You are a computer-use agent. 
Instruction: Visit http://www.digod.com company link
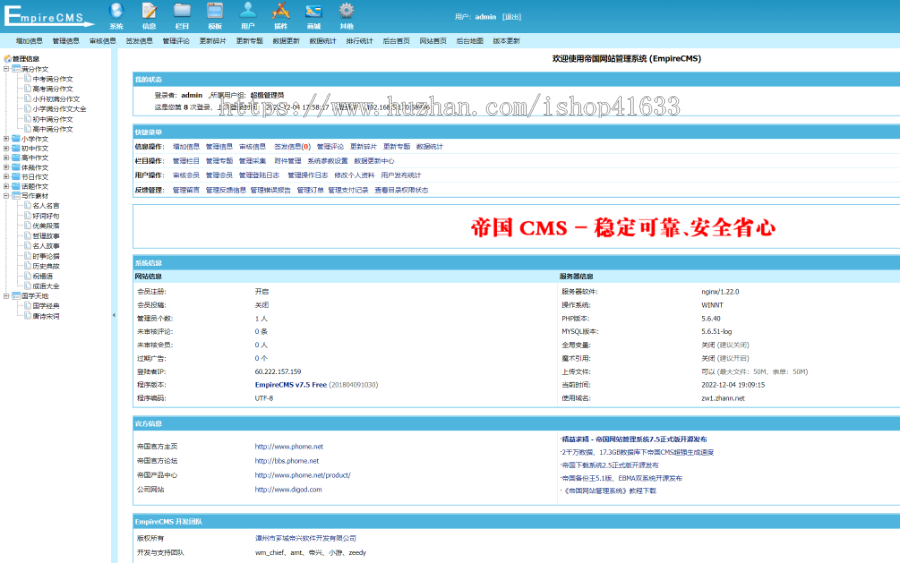[x=288, y=490]
